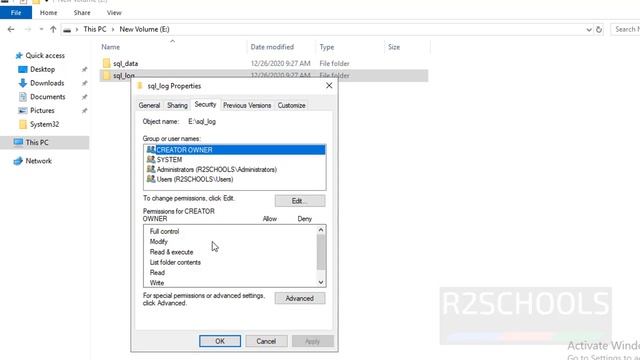Open Downloads in the sidebar
The image size is (640, 360).
(47, 83)
